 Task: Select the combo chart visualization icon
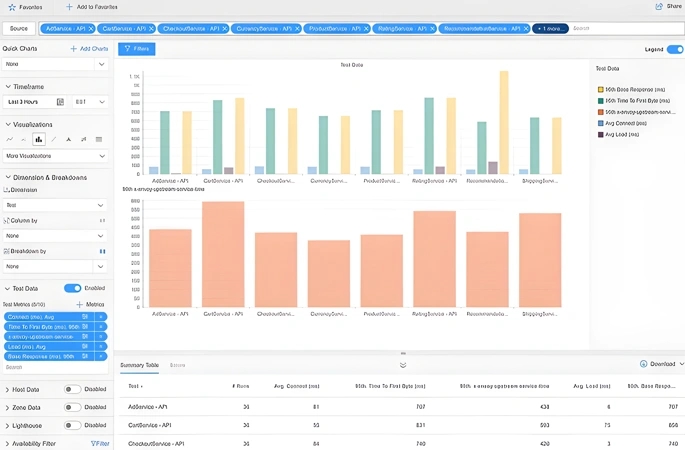tap(83, 139)
